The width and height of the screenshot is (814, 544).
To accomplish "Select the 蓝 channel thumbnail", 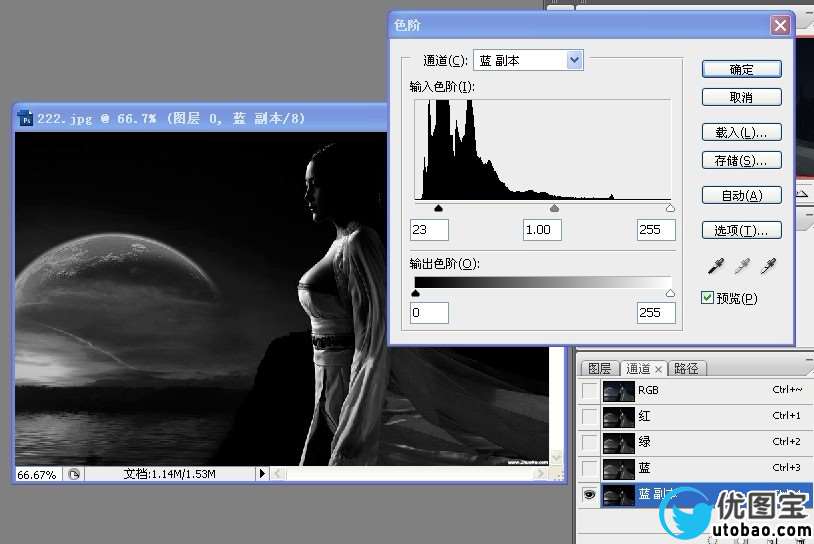I will pyautogui.click(x=618, y=469).
